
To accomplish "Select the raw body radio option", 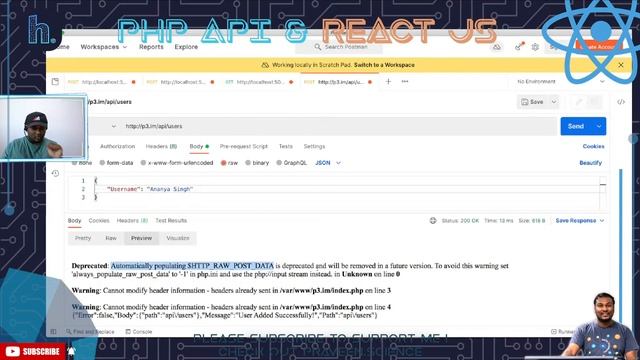I will (x=229, y=163).
